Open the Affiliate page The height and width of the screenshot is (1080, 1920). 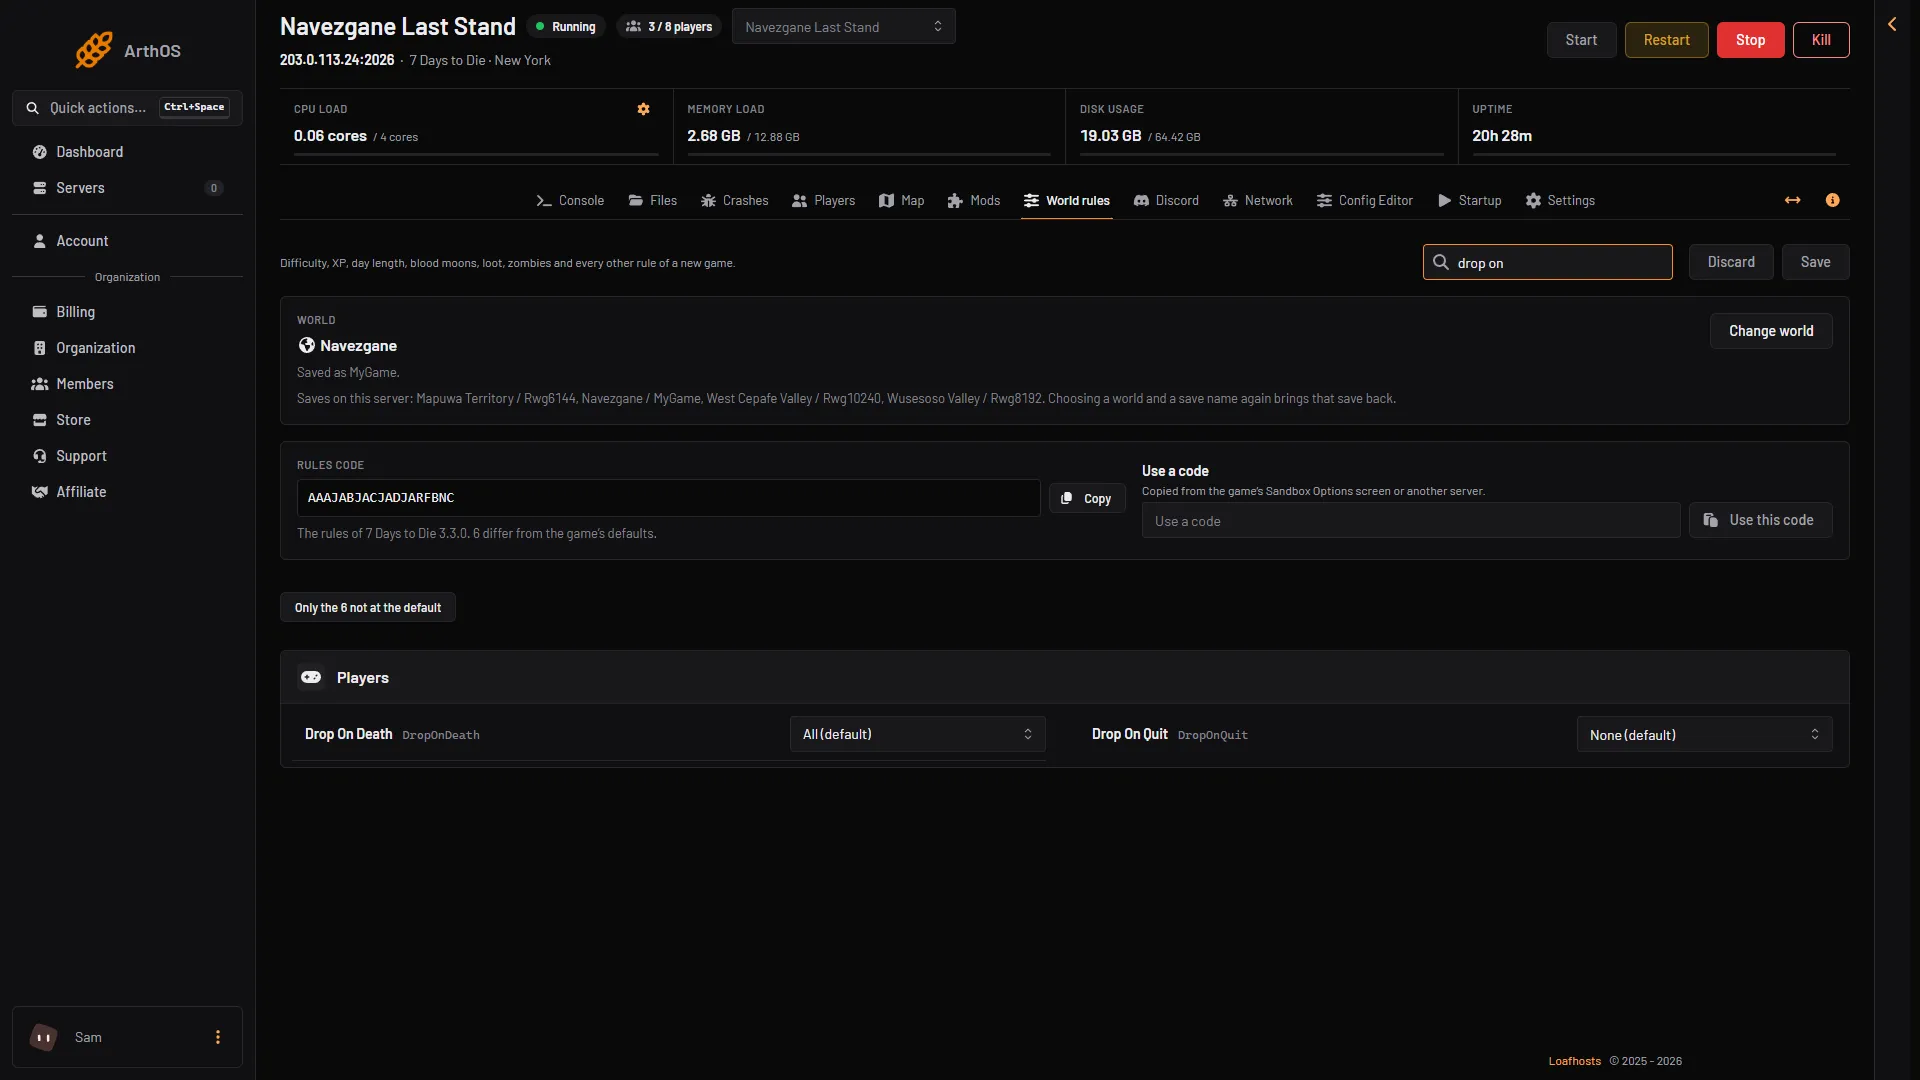tap(127, 492)
